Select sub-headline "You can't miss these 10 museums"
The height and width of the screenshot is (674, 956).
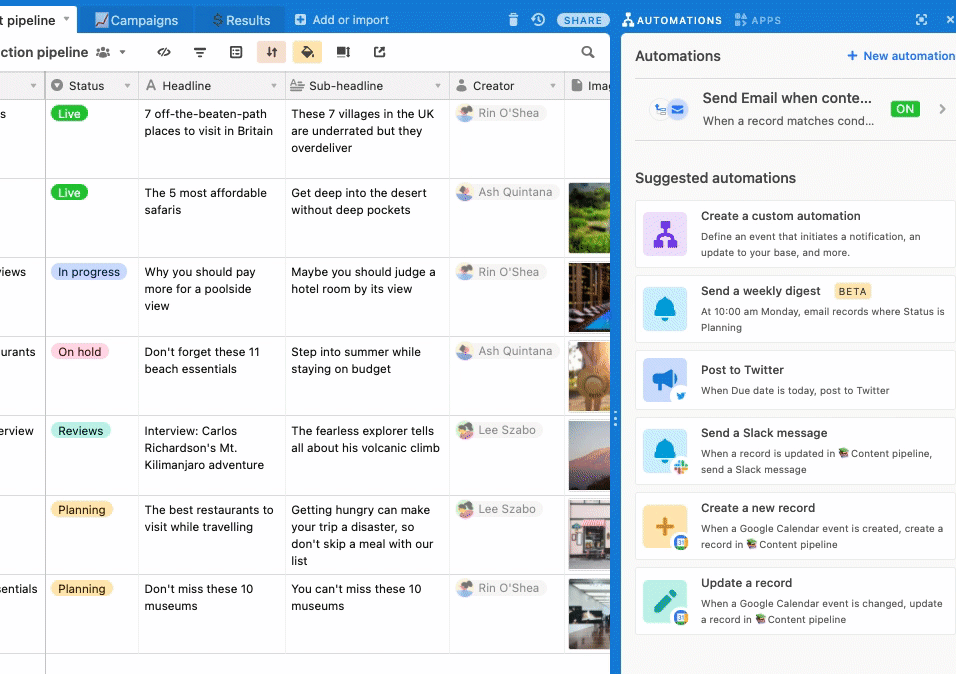[356, 598]
